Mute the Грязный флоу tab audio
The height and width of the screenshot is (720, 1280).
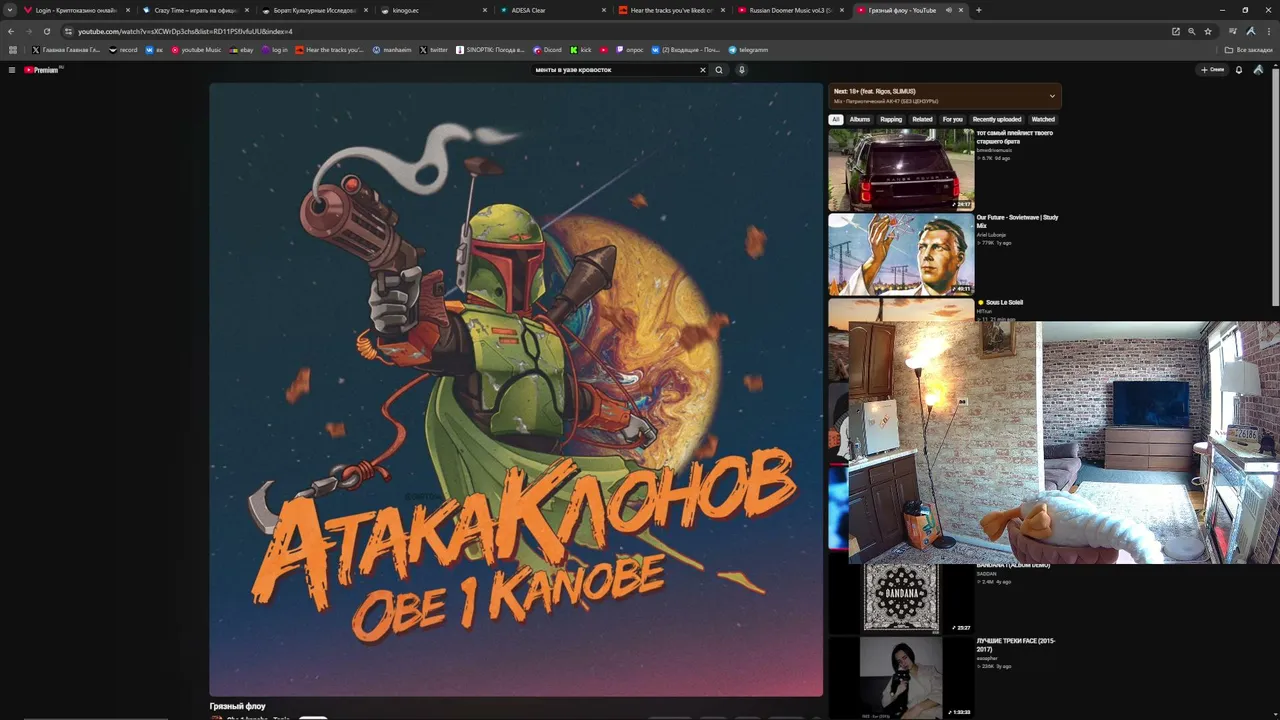pos(948,10)
